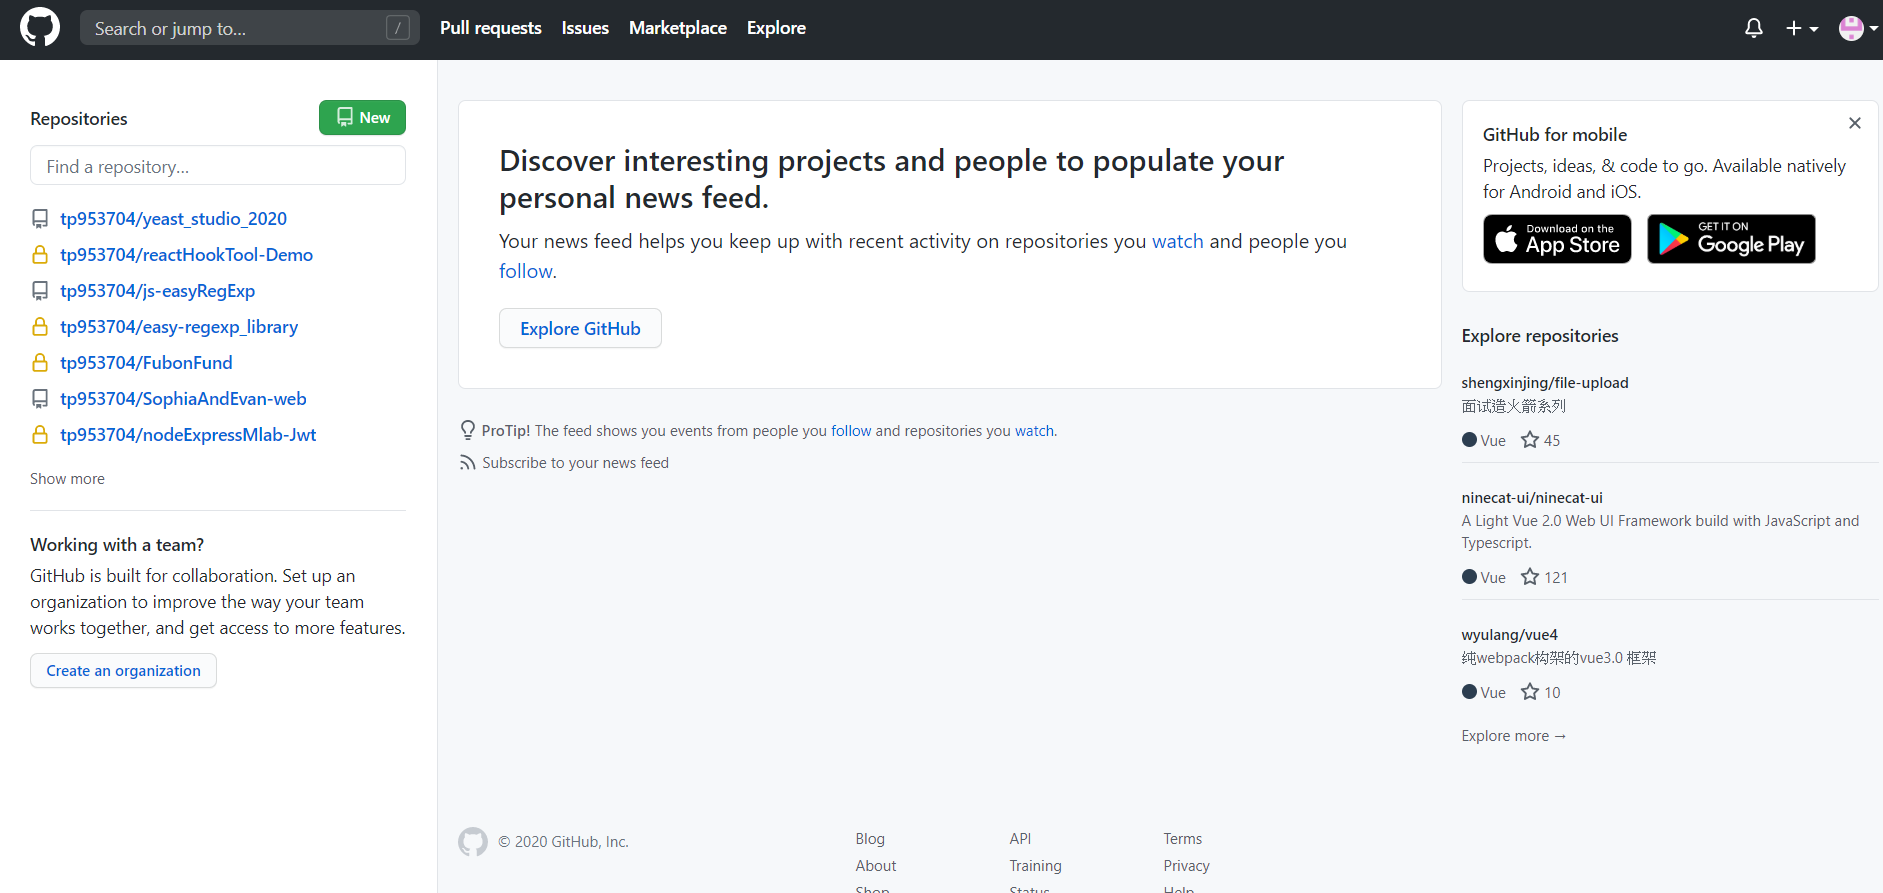Click repo icon beside js-easyRegExp

[x=40, y=291]
